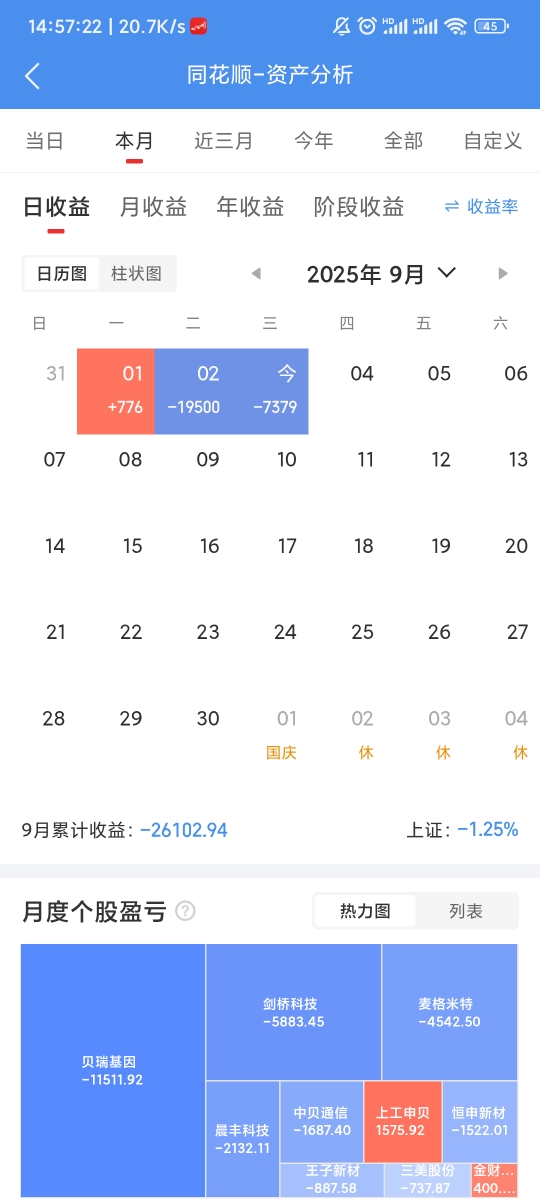The image size is (540, 1200).
Task: Switch view to 柱状图
Action: pos(137,273)
